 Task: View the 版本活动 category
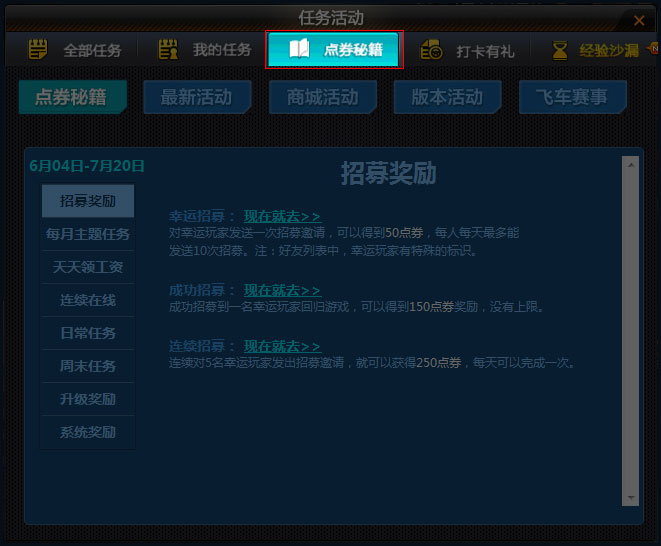pos(448,97)
